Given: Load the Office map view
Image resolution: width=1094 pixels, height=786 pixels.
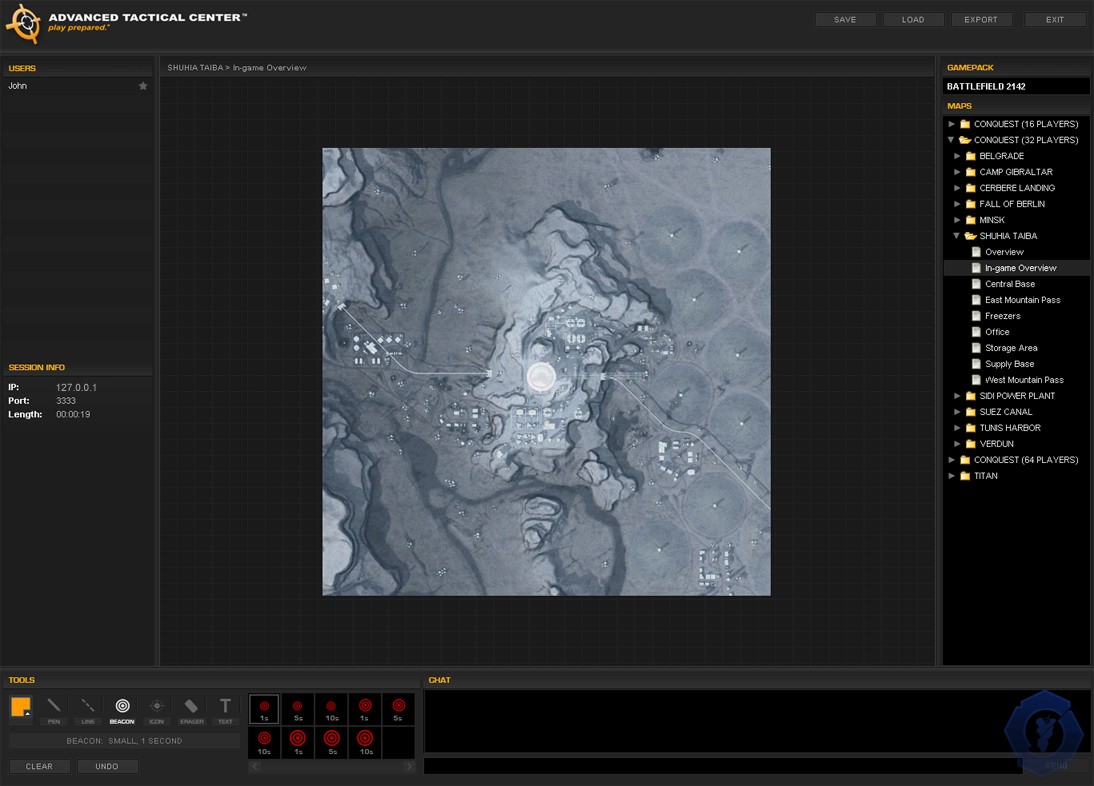Looking at the screenshot, I should coord(997,333).
